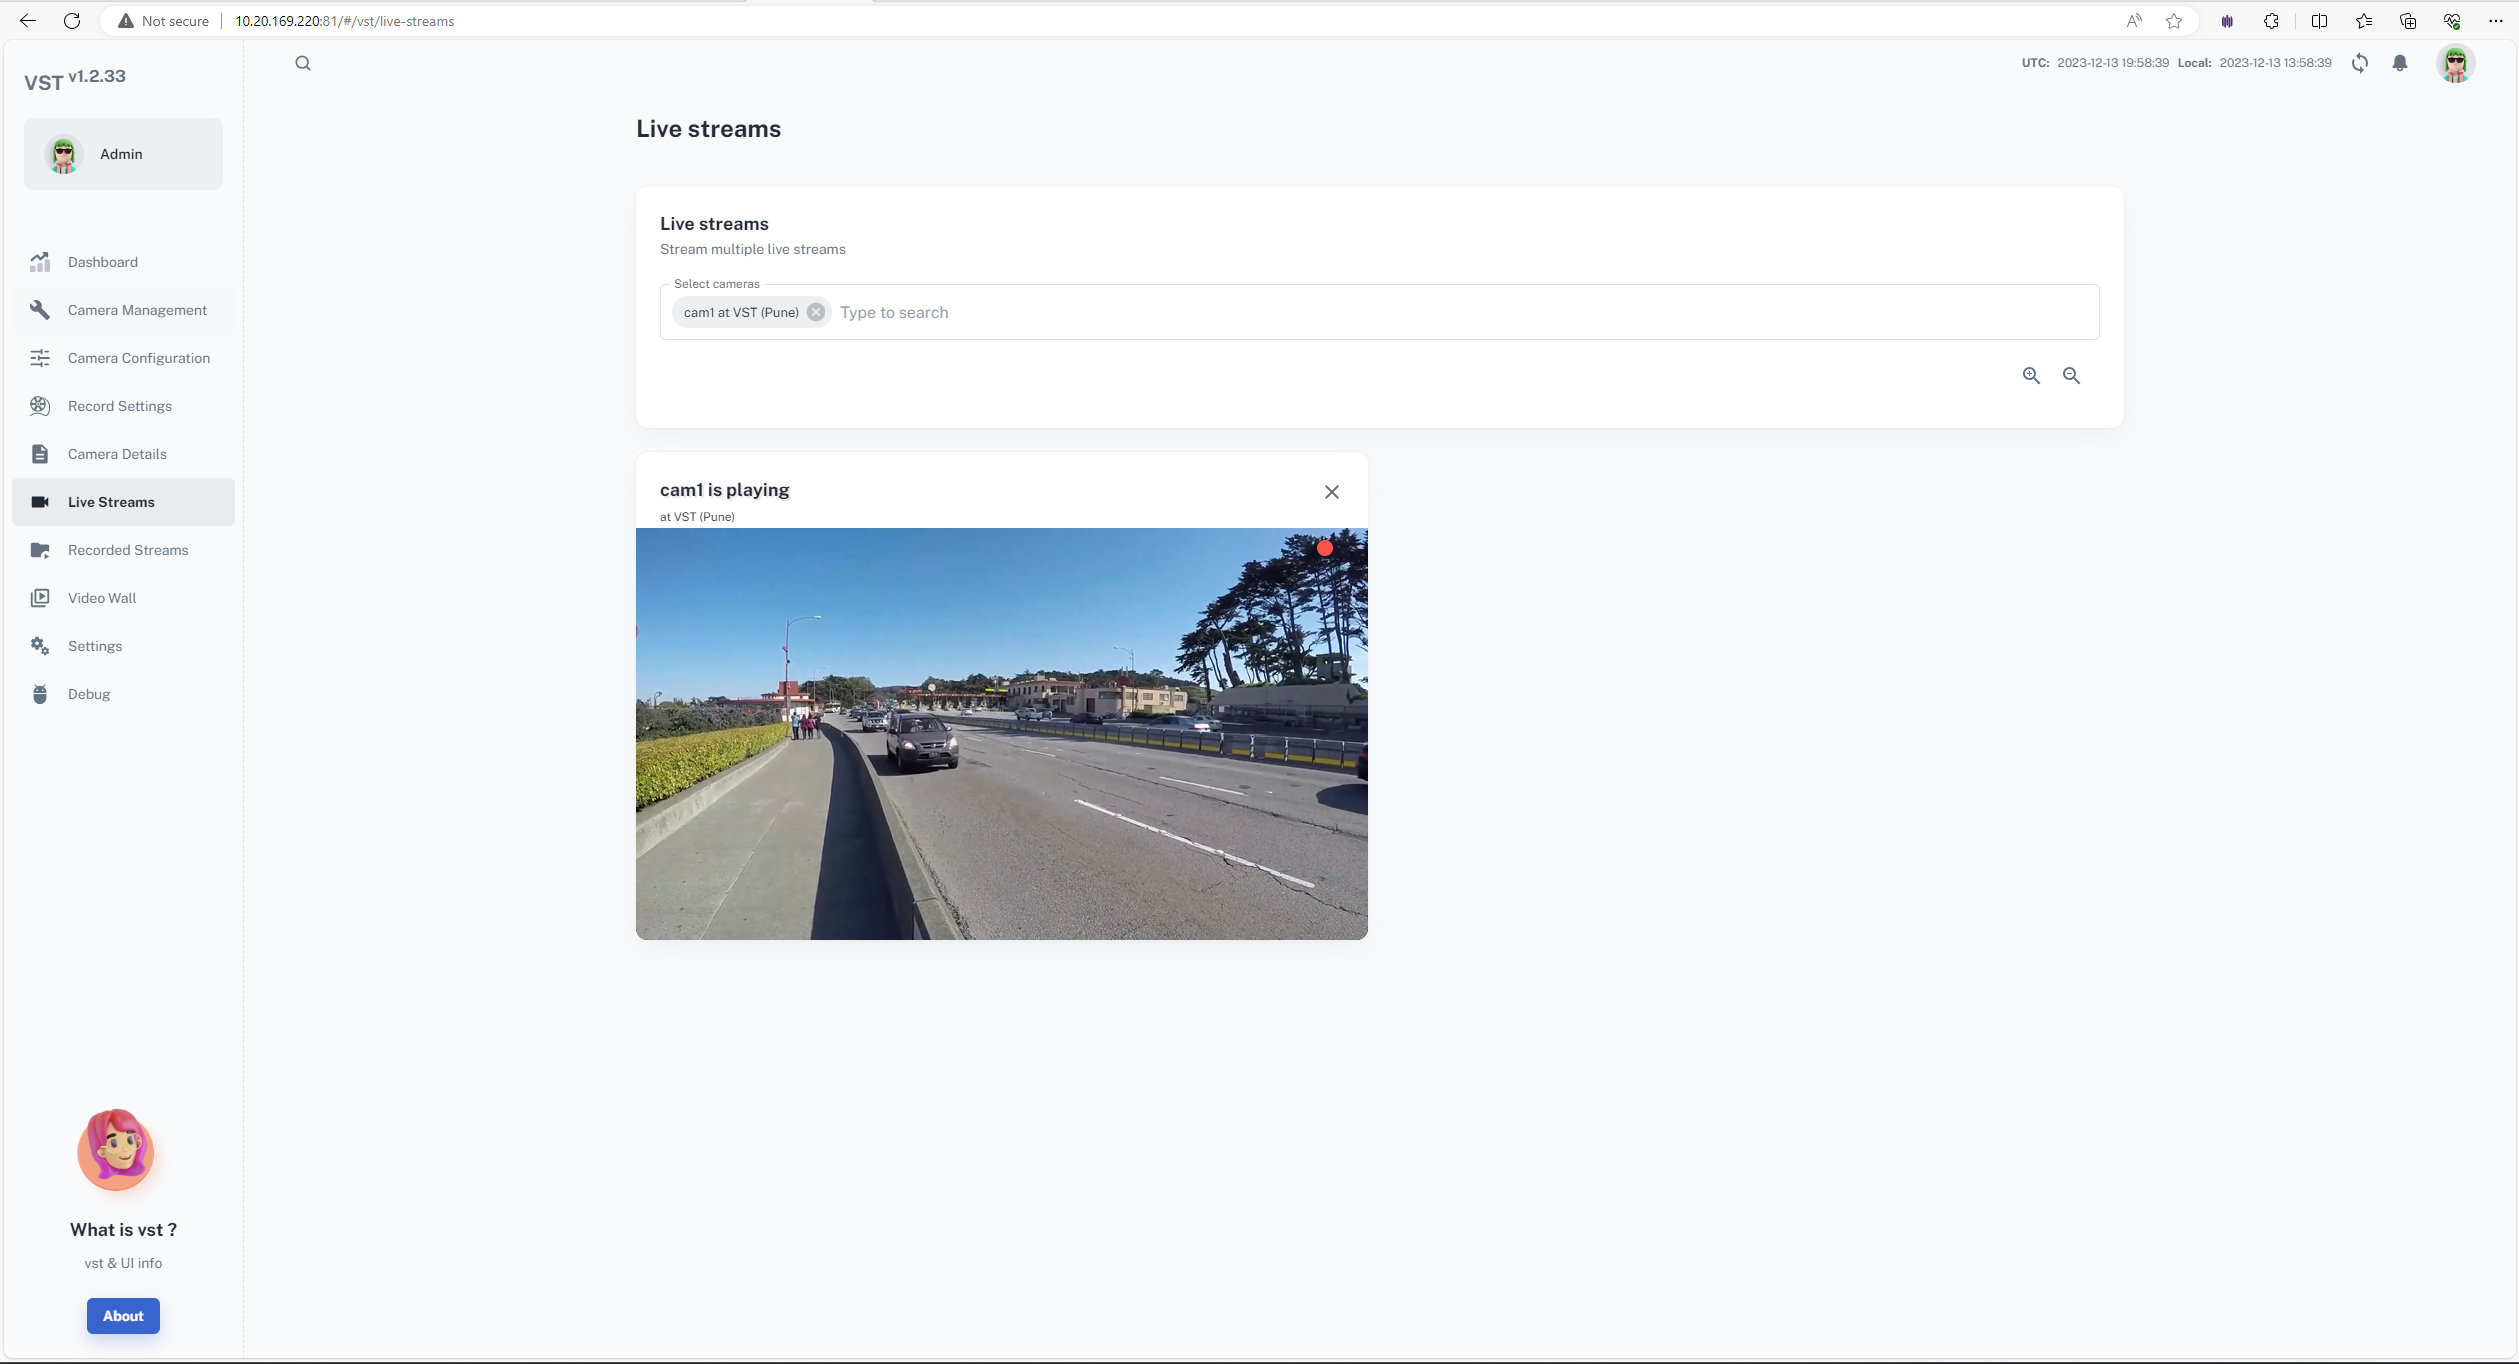Screen dimensions: 2519x1364
Task: Open the Video Wall view
Action: (102, 598)
